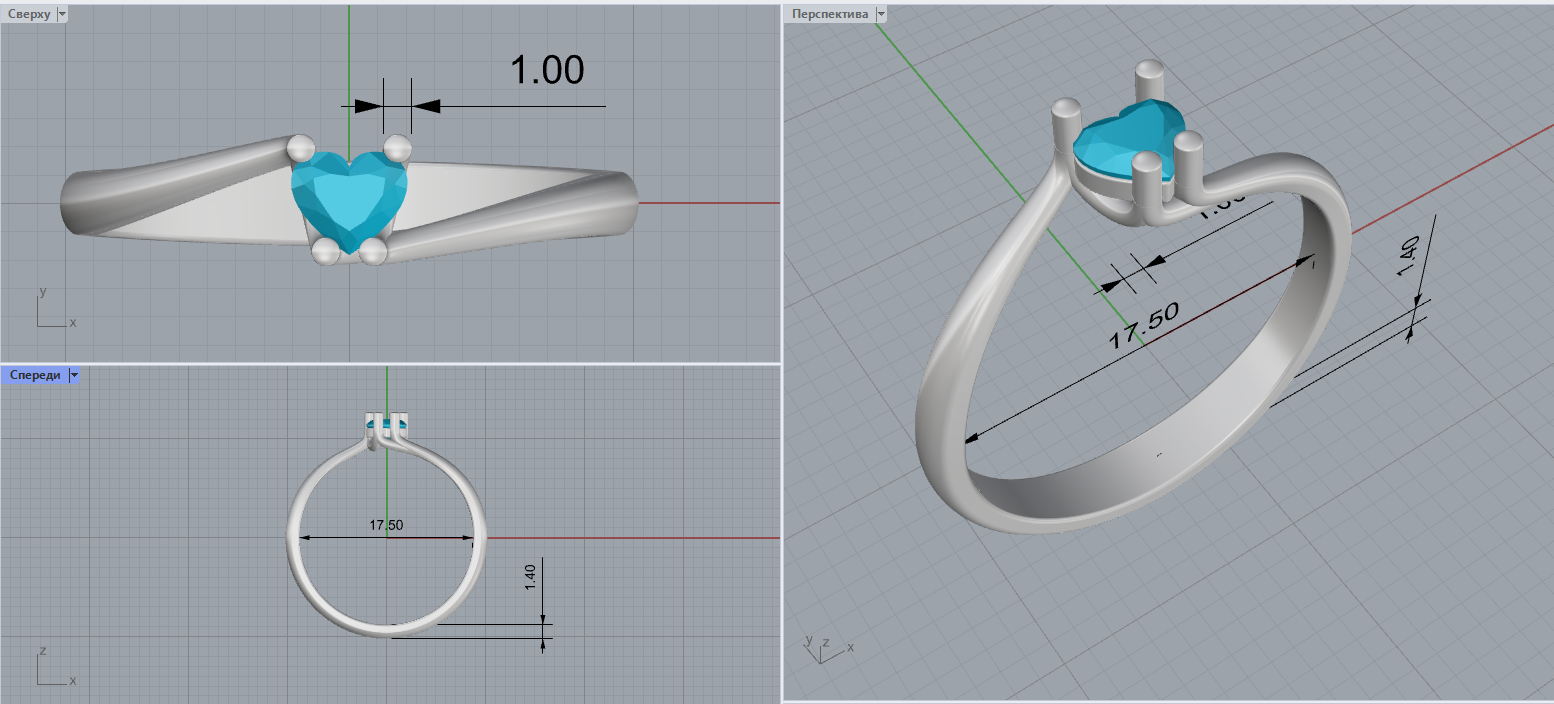This screenshot has width=1554, height=704.
Task: Select the blue heart gem in perspective view
Action: click(x=1125, y=140)
